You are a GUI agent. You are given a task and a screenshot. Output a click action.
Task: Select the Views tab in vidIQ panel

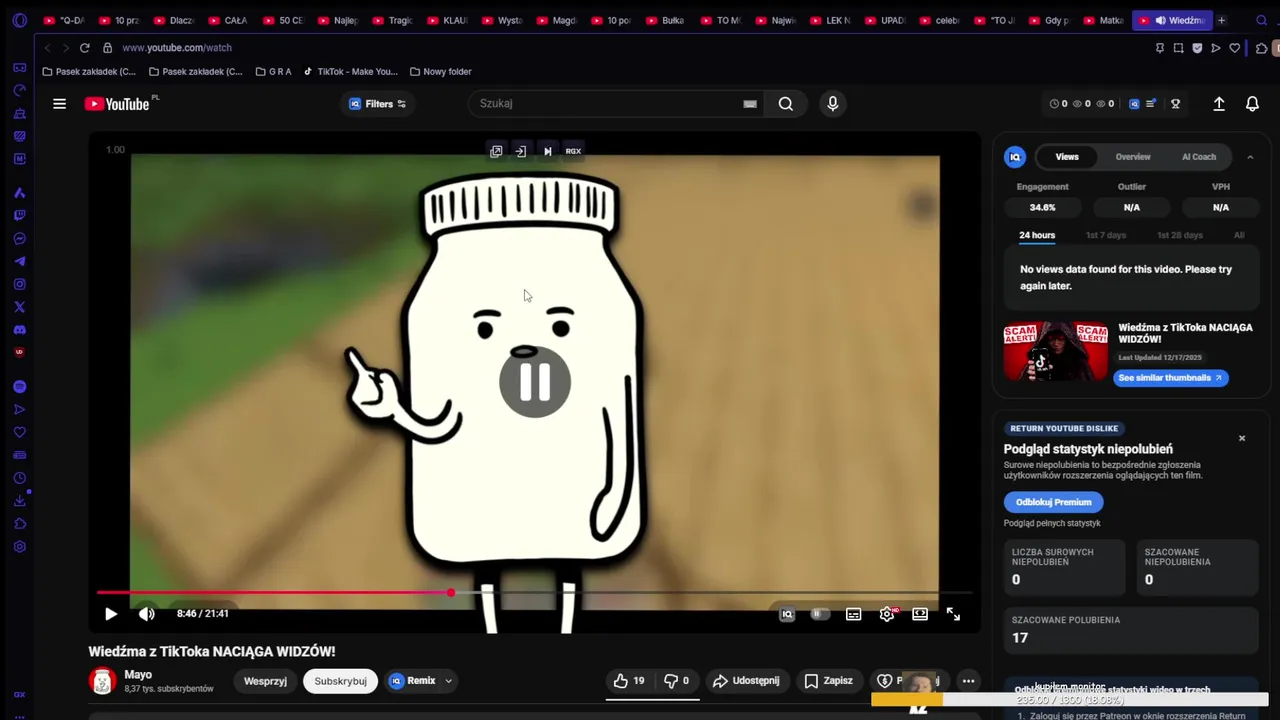(x=1067, y=157)
